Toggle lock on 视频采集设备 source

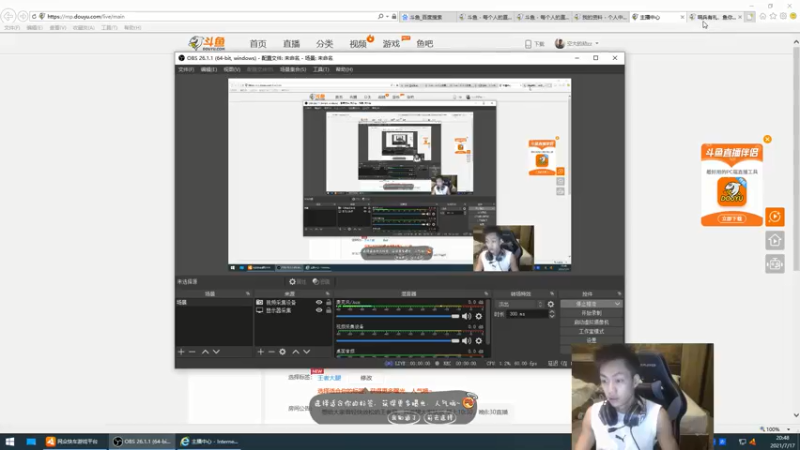click(x=329, y=303)
